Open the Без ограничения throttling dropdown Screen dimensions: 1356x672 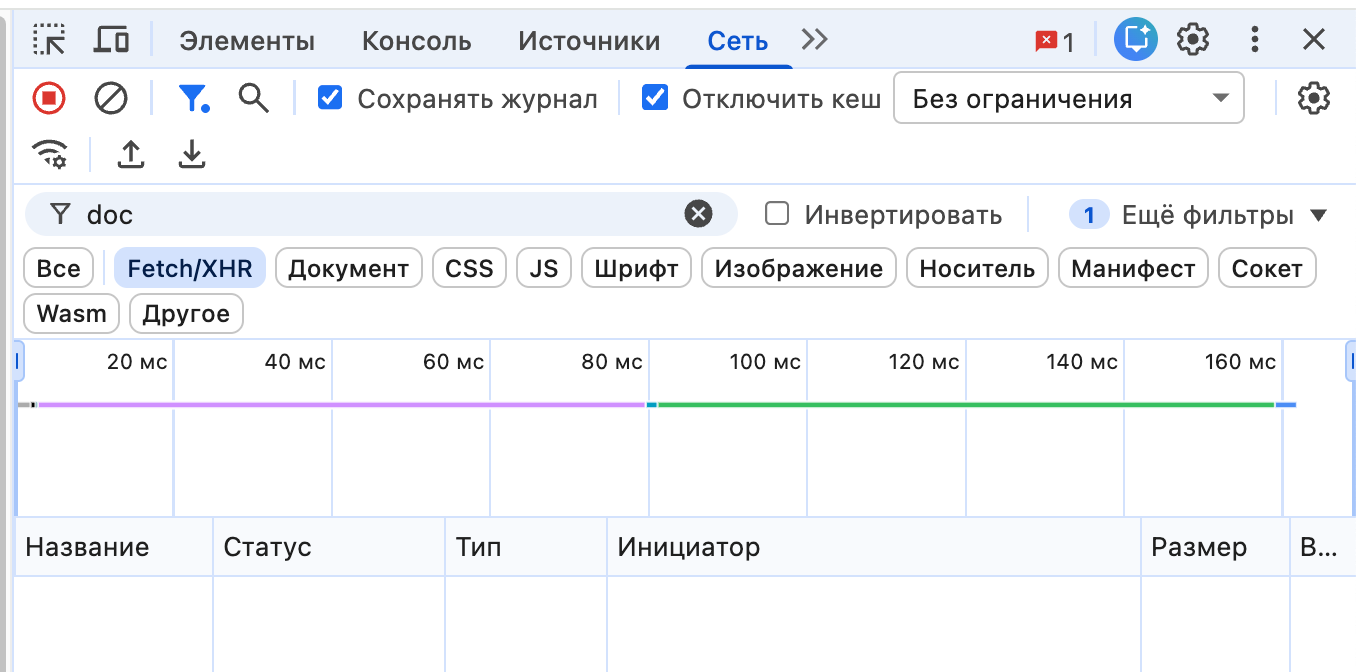[x=1068, y=98]
